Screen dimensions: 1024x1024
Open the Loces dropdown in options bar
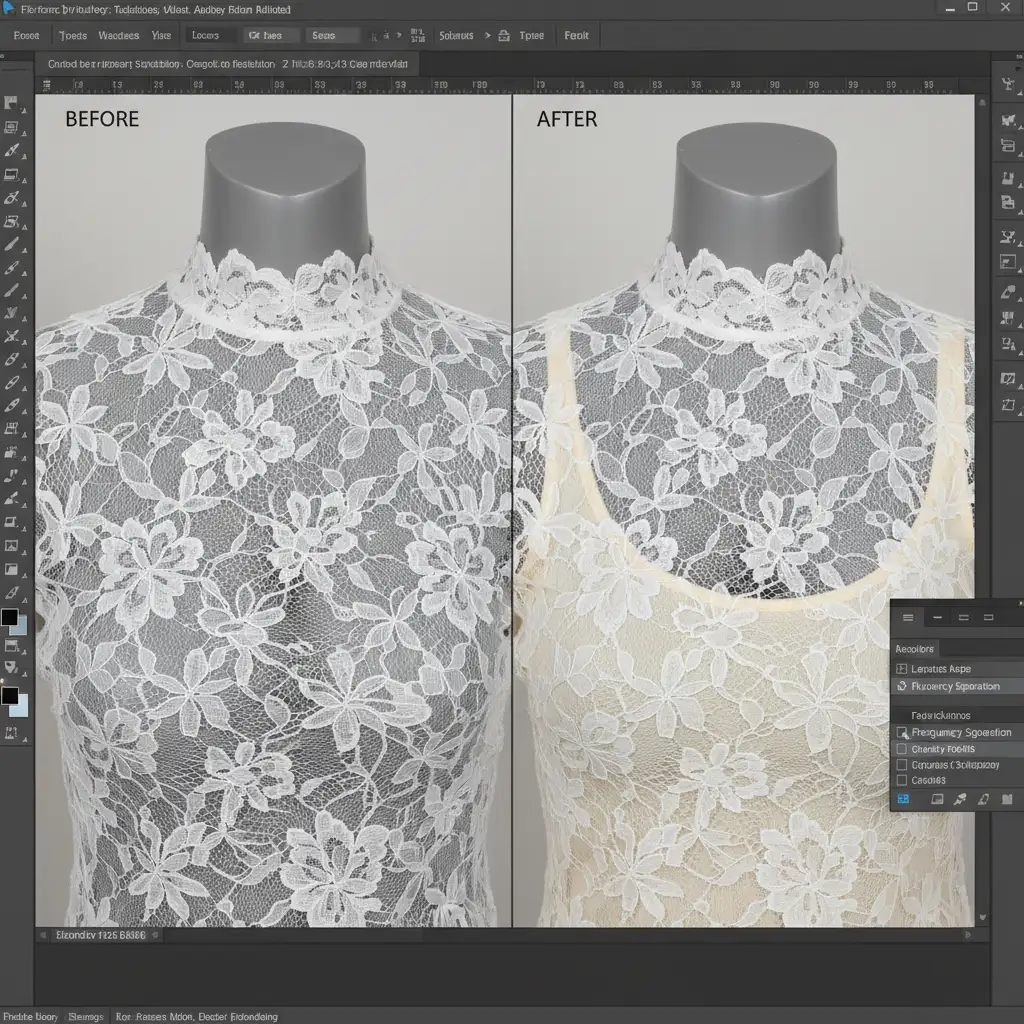pyautogui.click(x=212, y=35)
